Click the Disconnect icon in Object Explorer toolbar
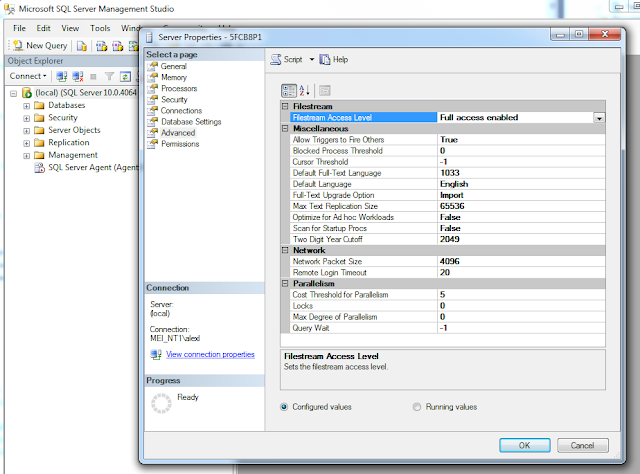Viewport: 640px width, 474px height. point(78,76)
